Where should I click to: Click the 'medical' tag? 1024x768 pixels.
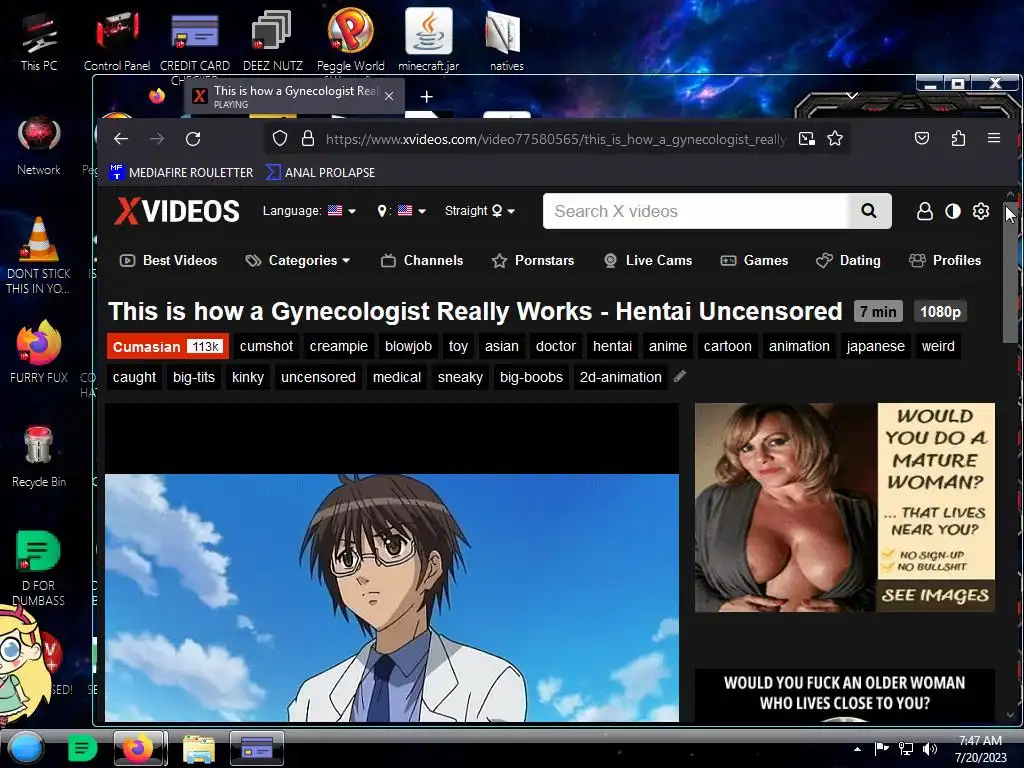click(x=396, y=377)
